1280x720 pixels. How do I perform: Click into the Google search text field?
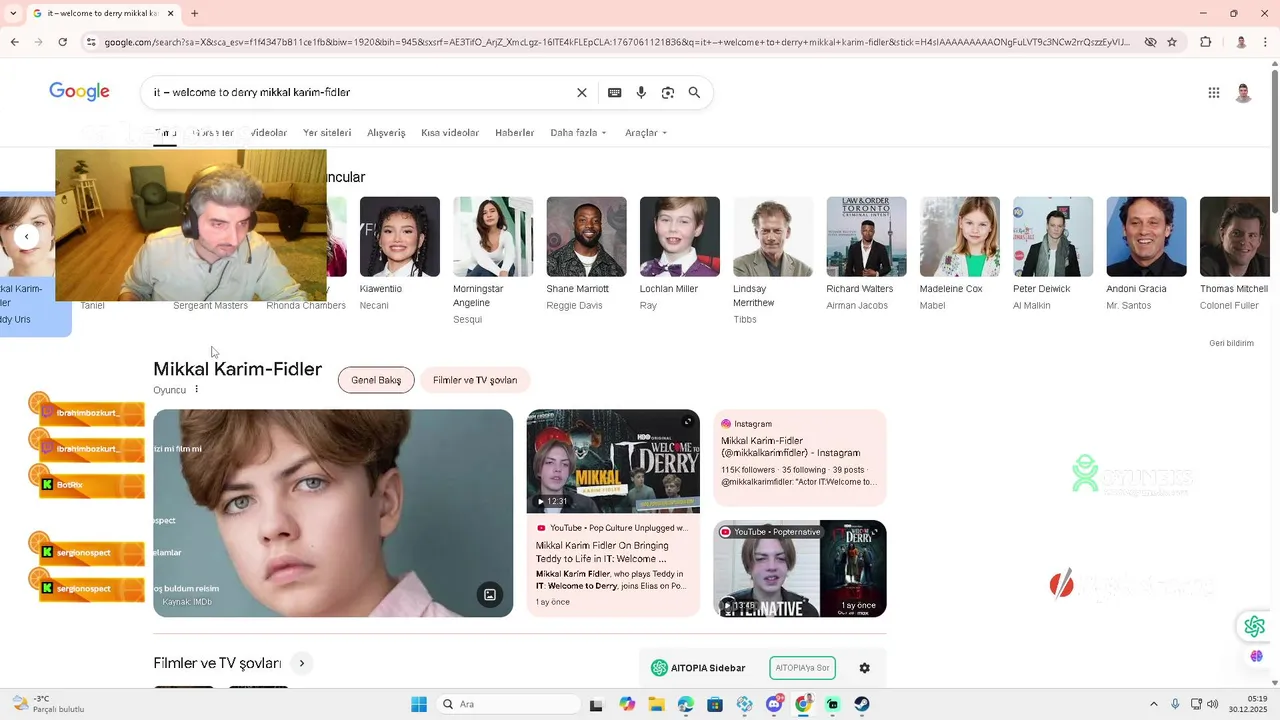pos(360,93)
